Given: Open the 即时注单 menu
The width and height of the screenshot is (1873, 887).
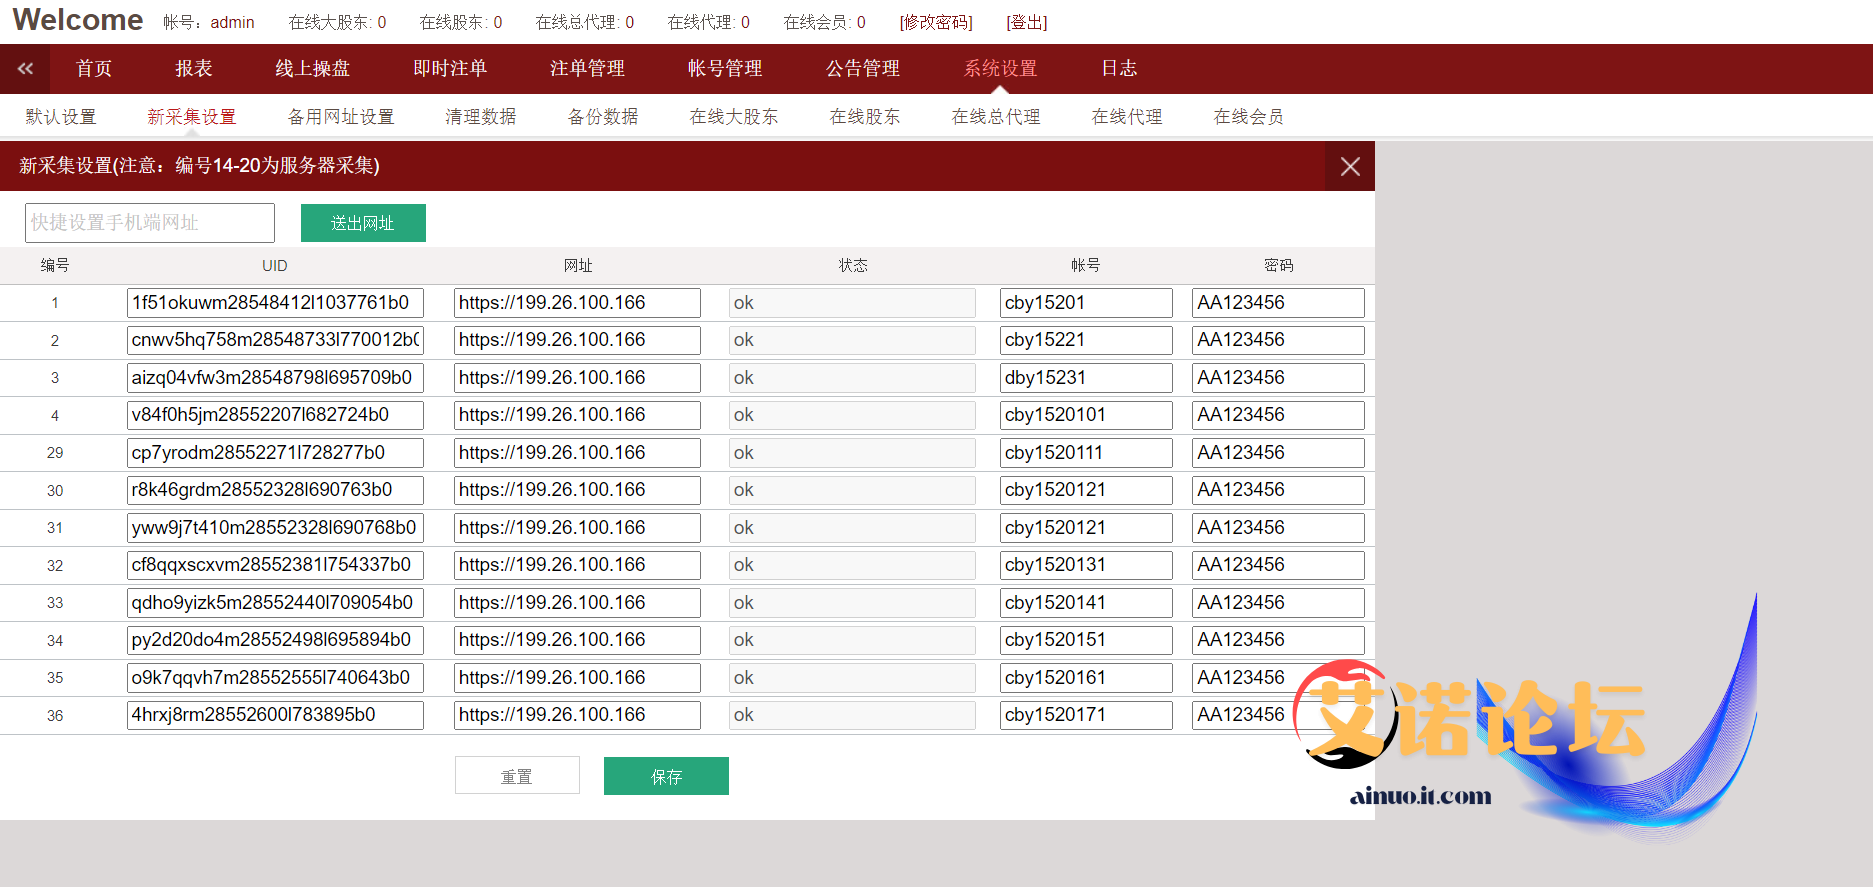Looking at the screenshot, I should tap(450, 68).
